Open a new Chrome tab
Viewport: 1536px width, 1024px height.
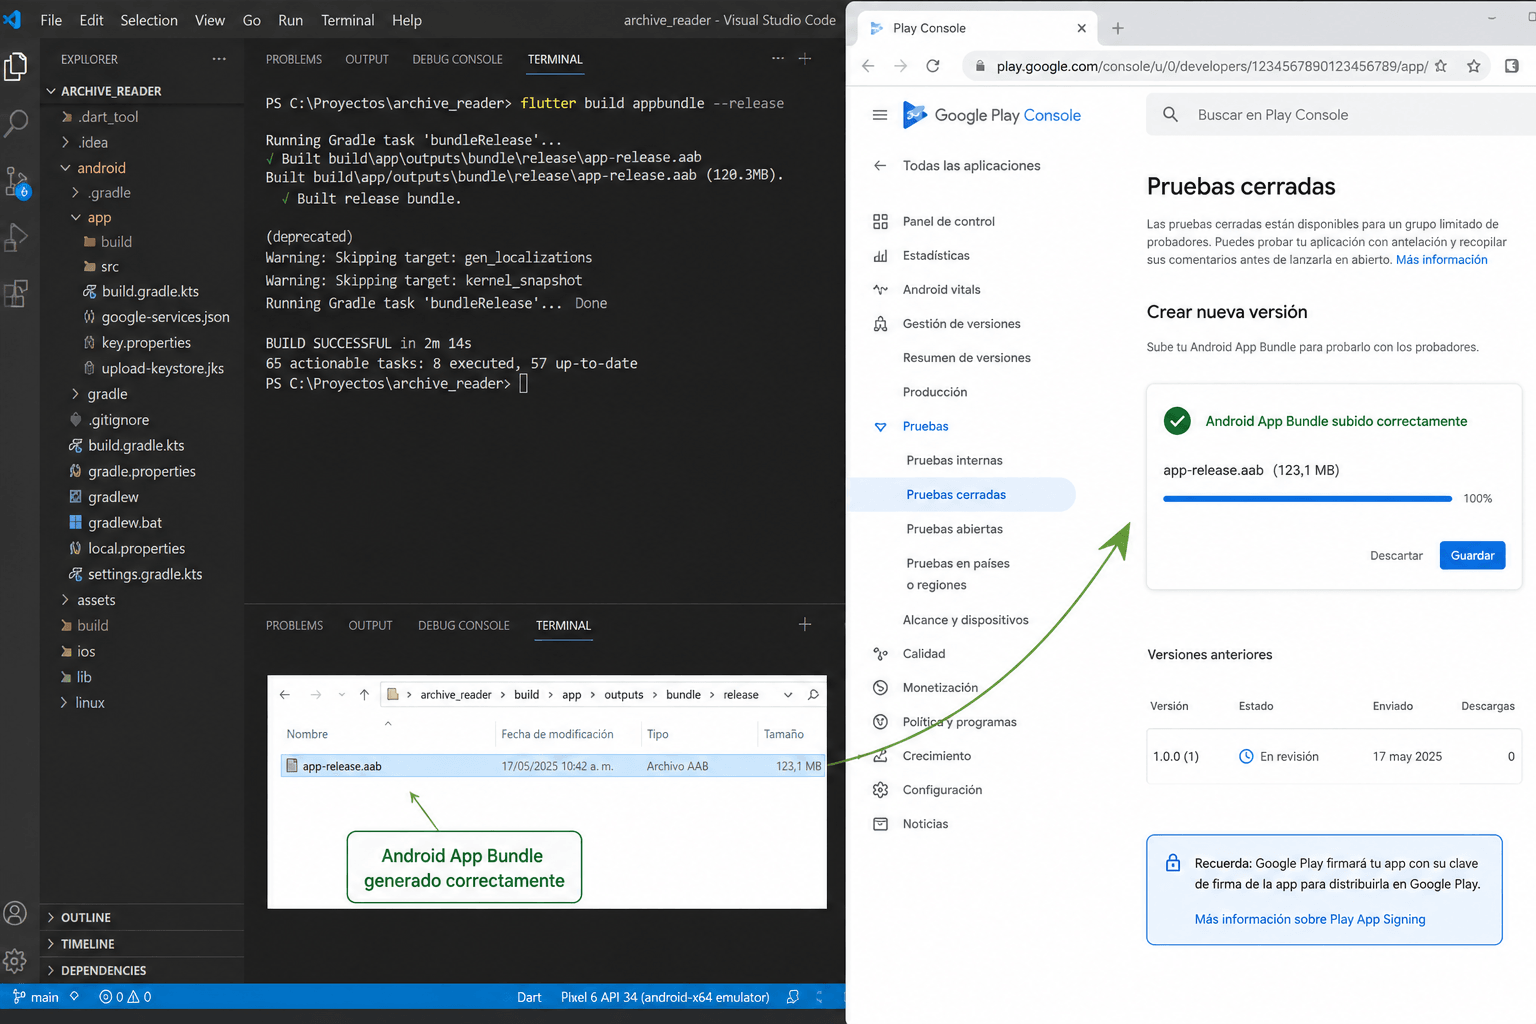1118,28
